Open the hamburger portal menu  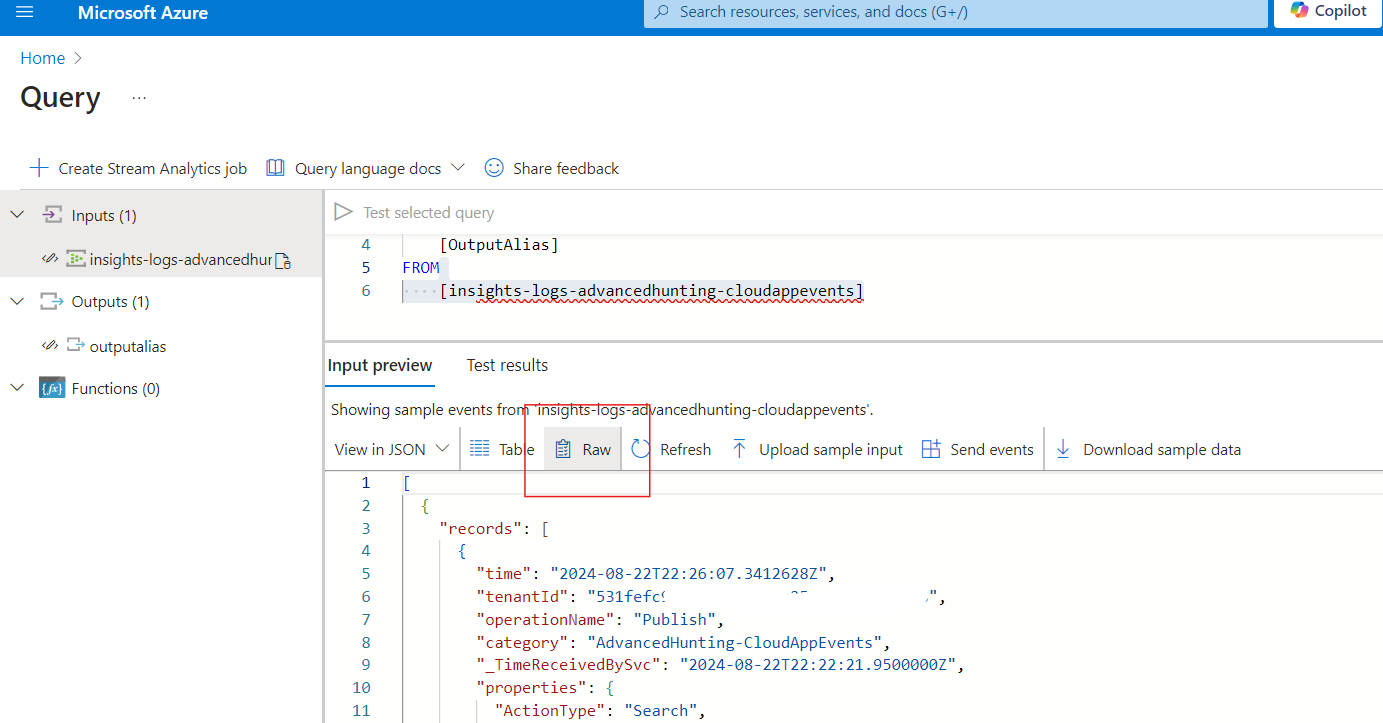tap(25, 12)
